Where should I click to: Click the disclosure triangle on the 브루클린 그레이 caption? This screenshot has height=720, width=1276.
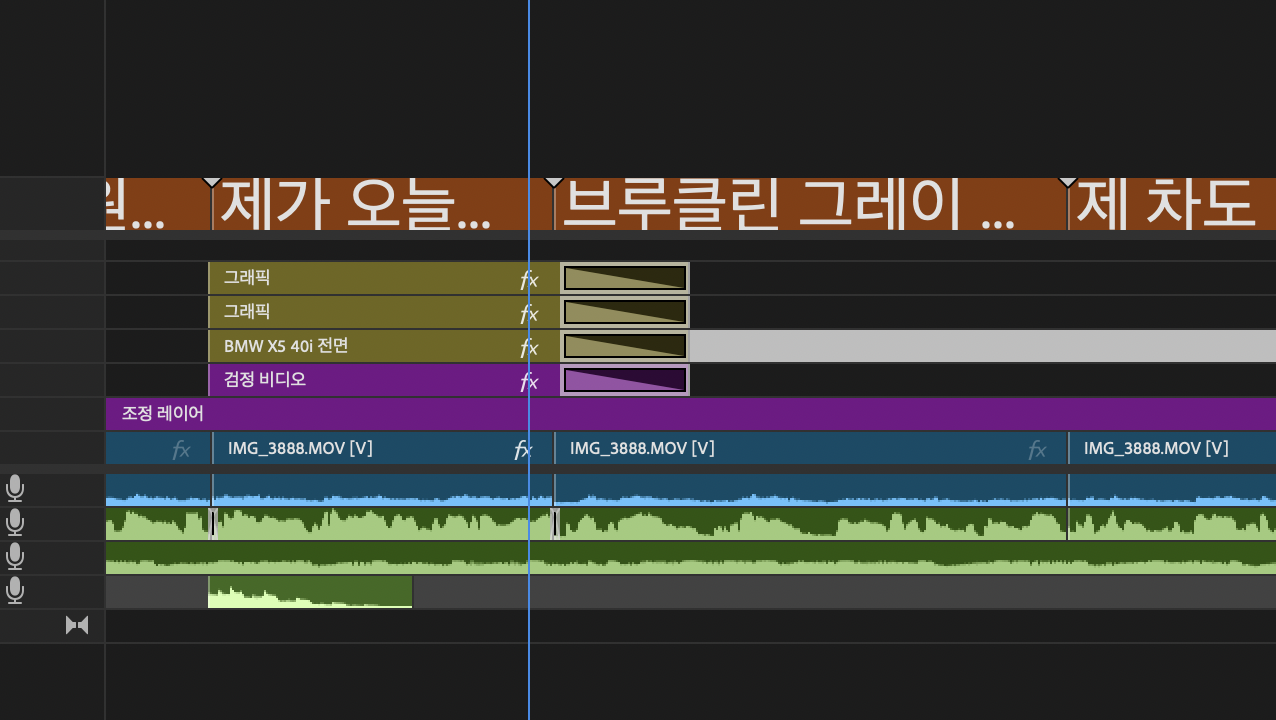point(554,180)
